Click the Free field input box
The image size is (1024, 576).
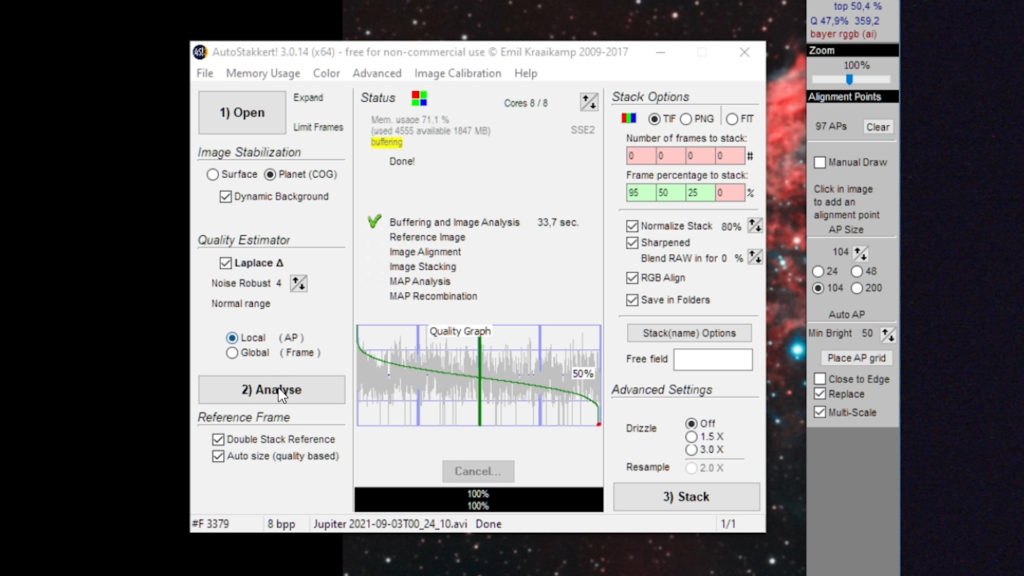[x=712, y=359]
